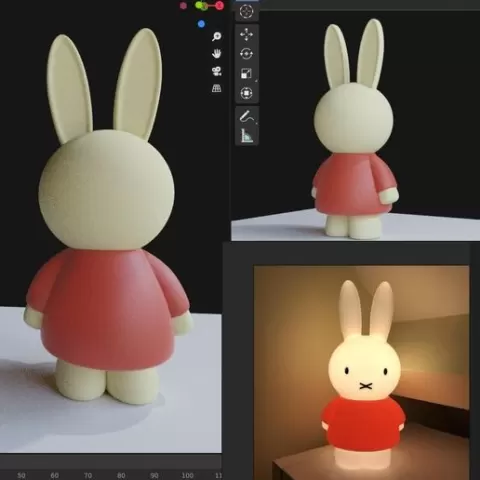Click frame 80 on the timeline

[121, 475]
